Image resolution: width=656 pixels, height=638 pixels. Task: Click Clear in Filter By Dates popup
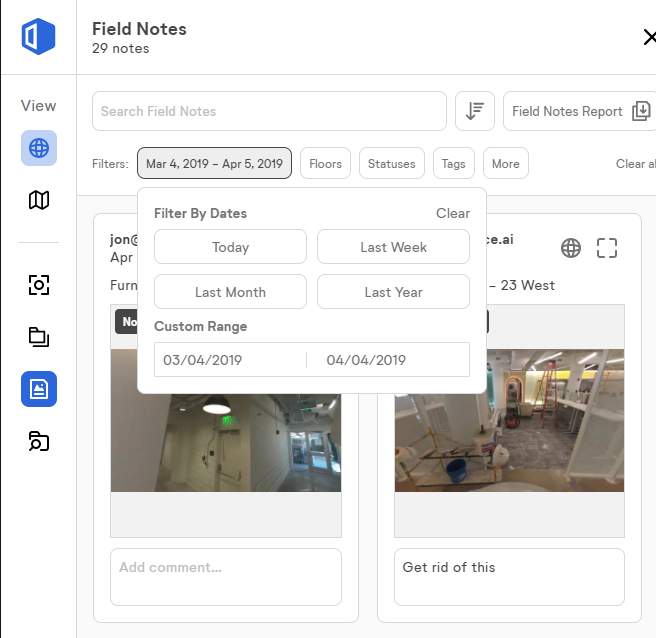(x=453, y=213)
